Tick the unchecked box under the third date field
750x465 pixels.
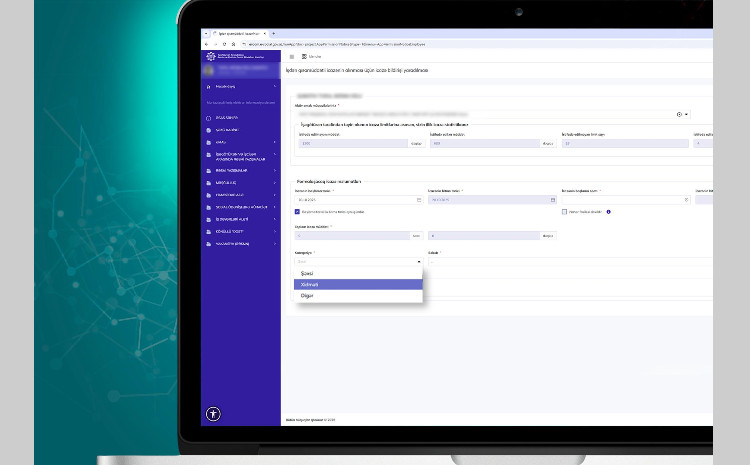[x=565, y=212]
